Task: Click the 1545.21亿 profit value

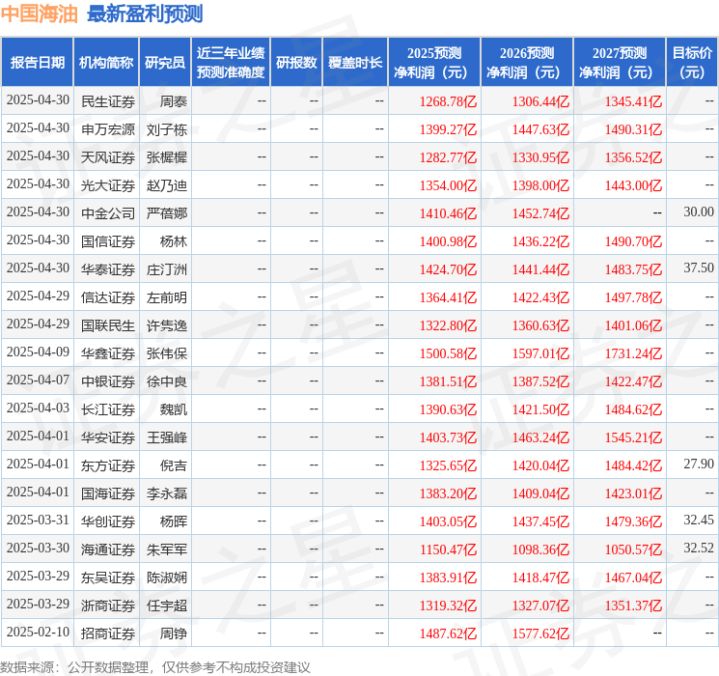Action: click(x=633, y=437)
